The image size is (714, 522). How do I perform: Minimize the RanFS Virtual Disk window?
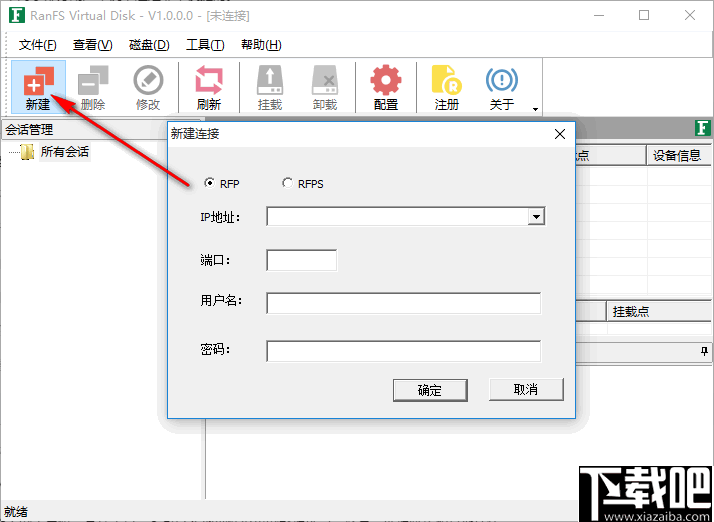tap(599, 15)
